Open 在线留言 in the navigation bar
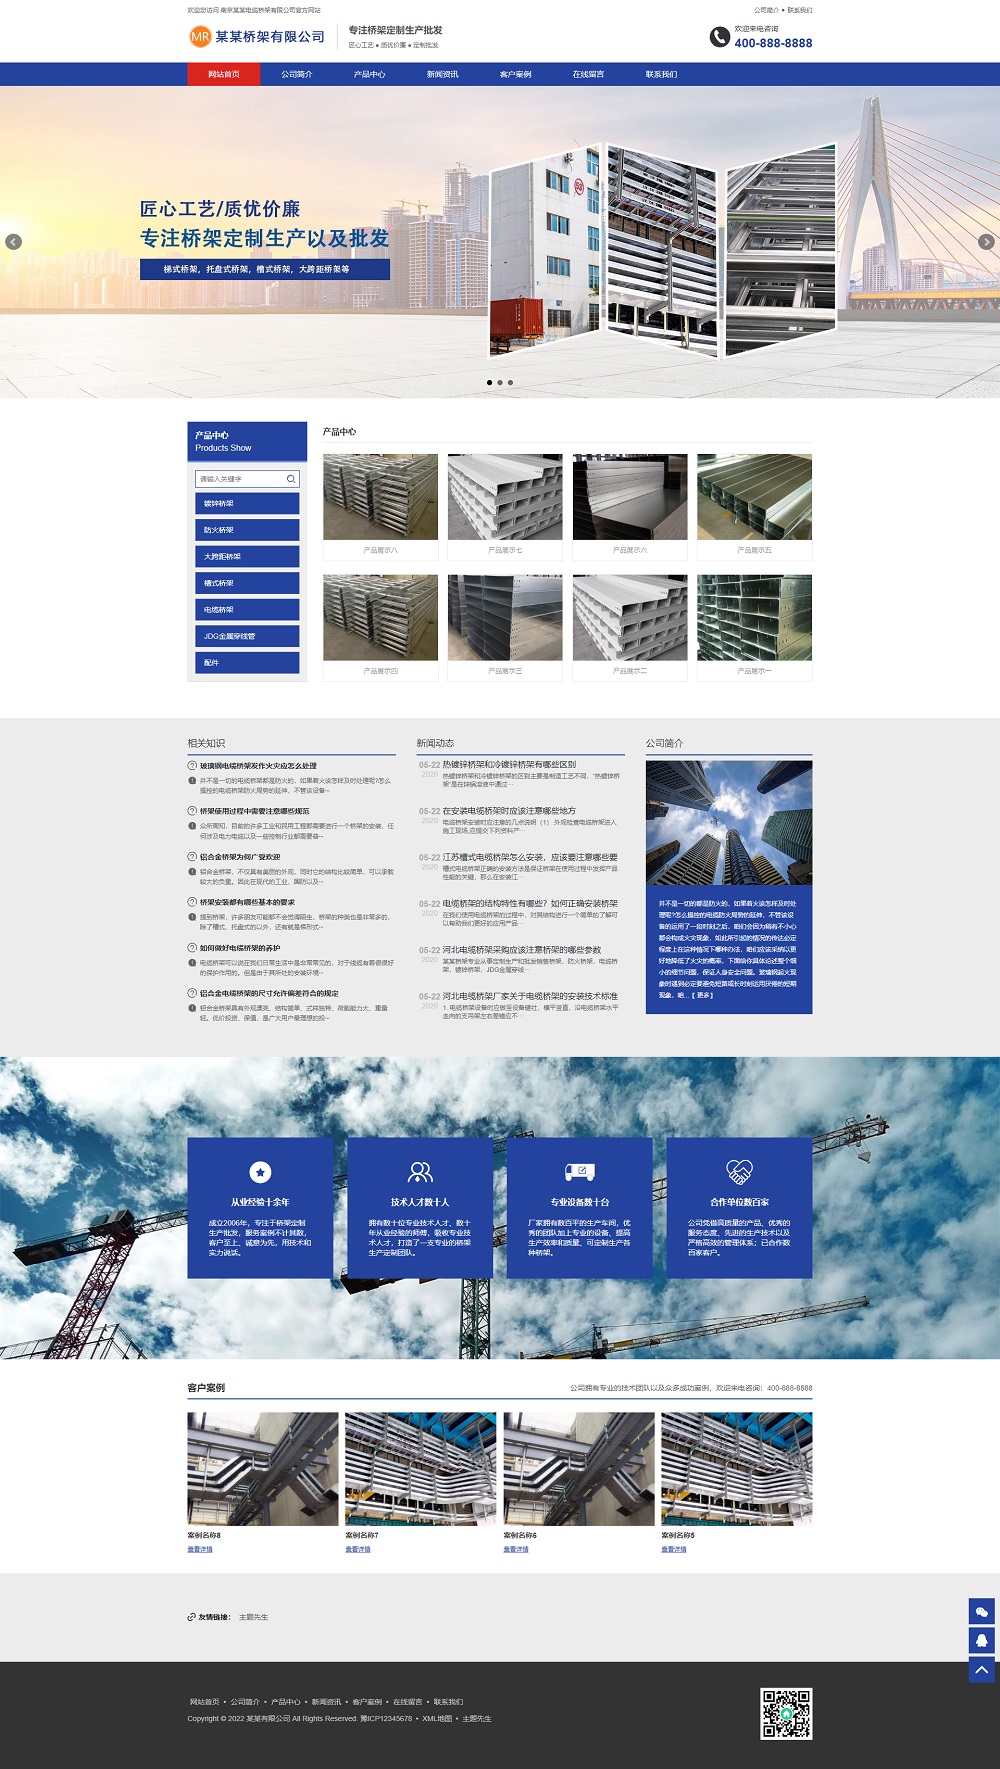Screen dimensions: 1000x1769 [588, 74]
